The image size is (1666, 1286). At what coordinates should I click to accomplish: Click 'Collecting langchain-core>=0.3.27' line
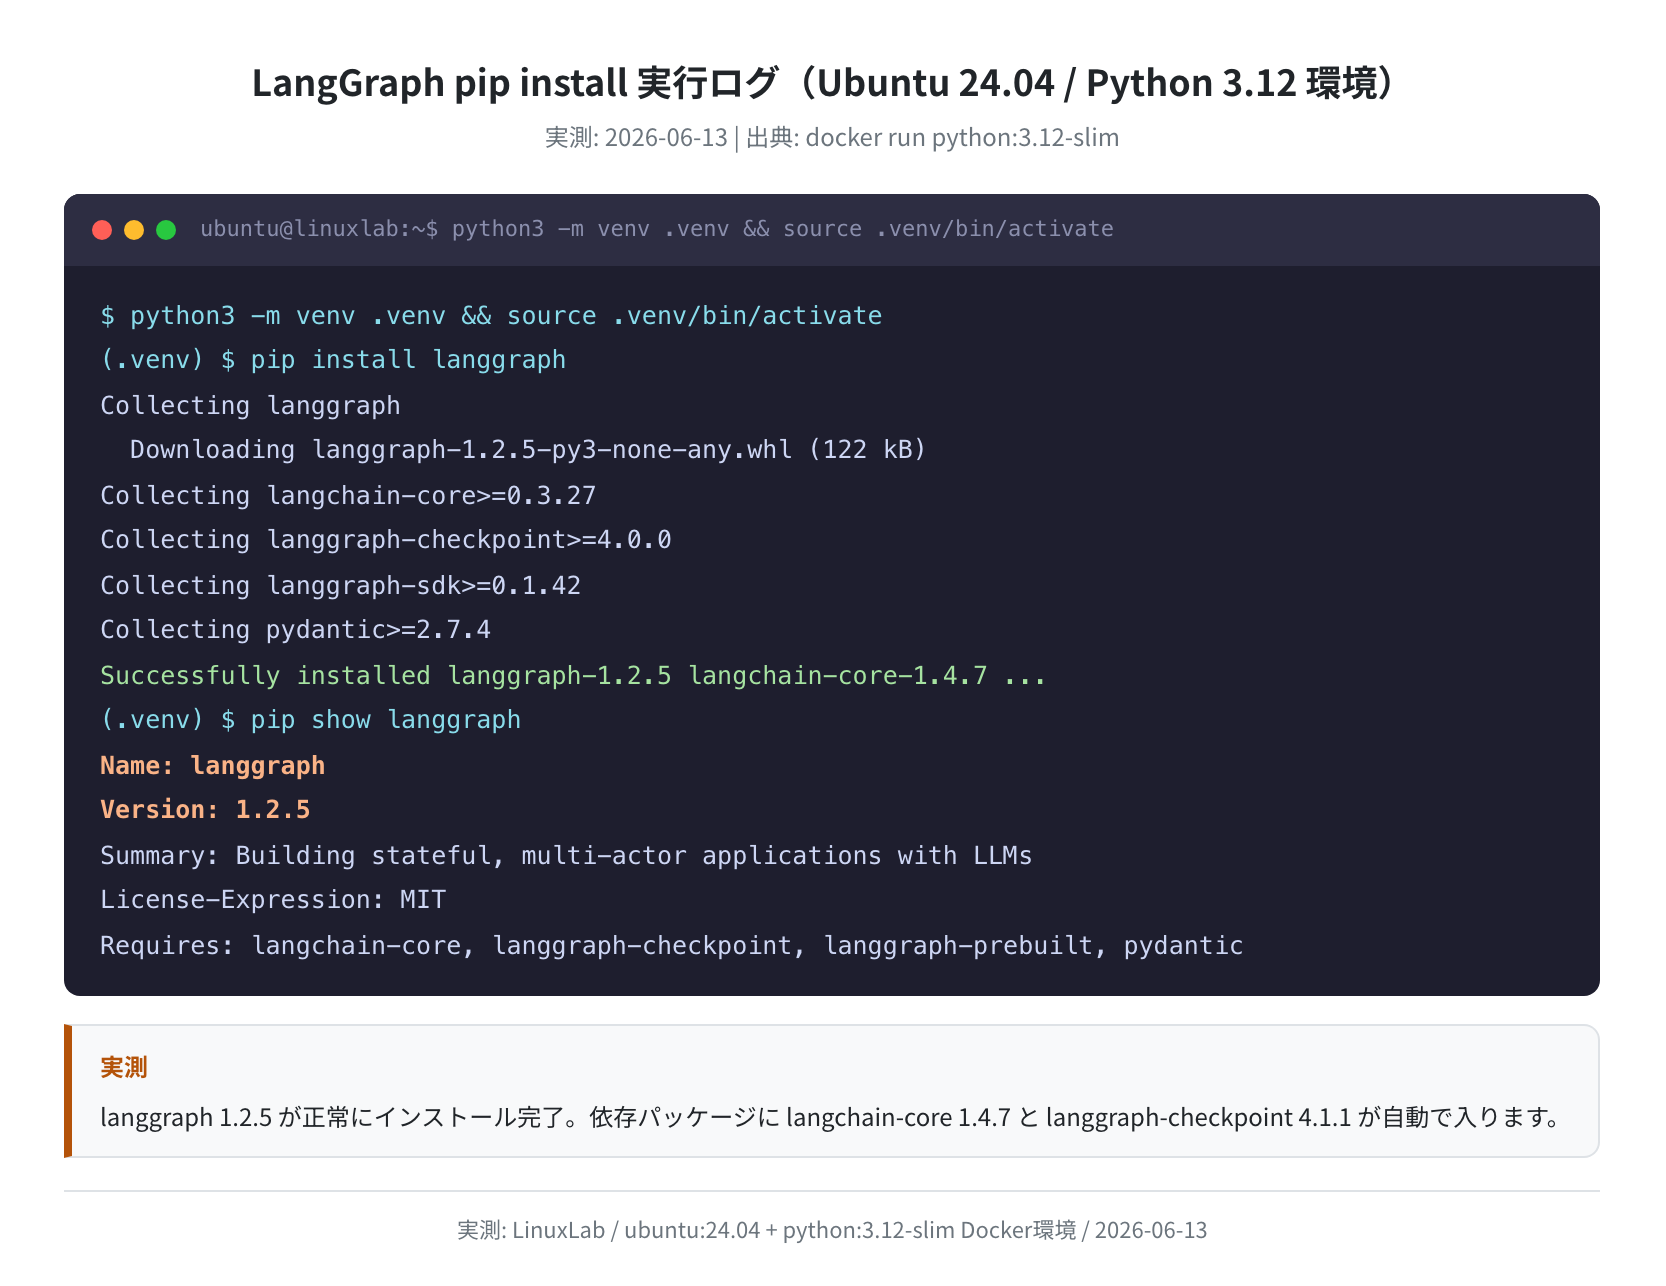pyautogui.click(x=348, y=496)
